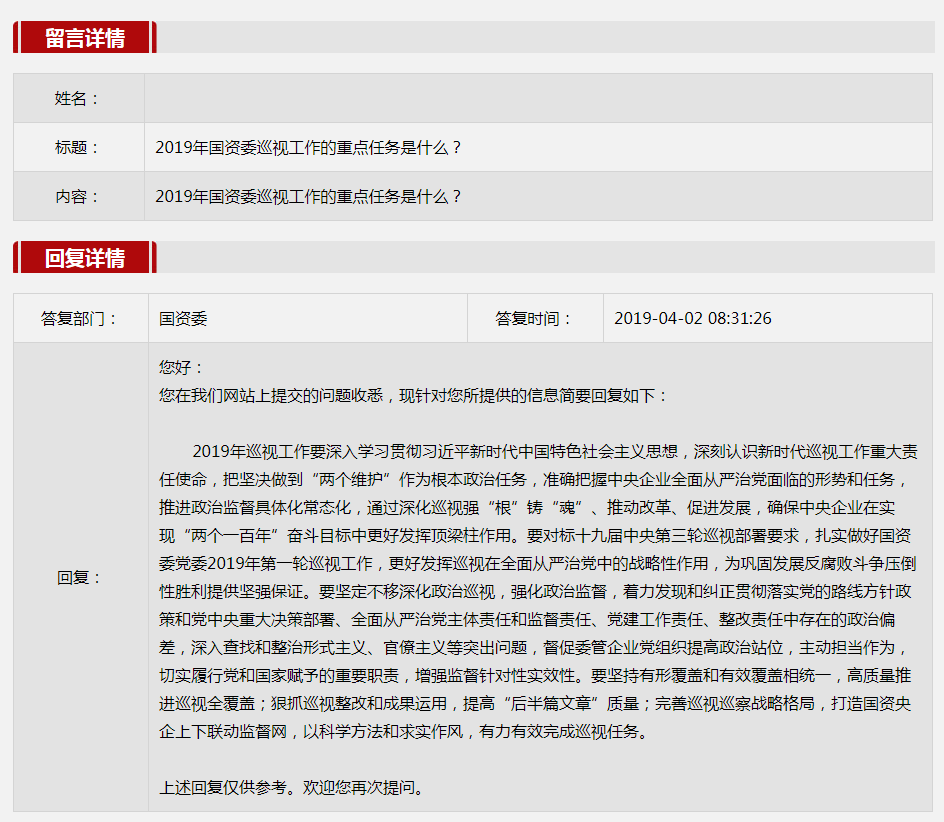This screenshot has width=944, height=822.
Task: Select the 标题 label cell
Action: pos(78,147)
